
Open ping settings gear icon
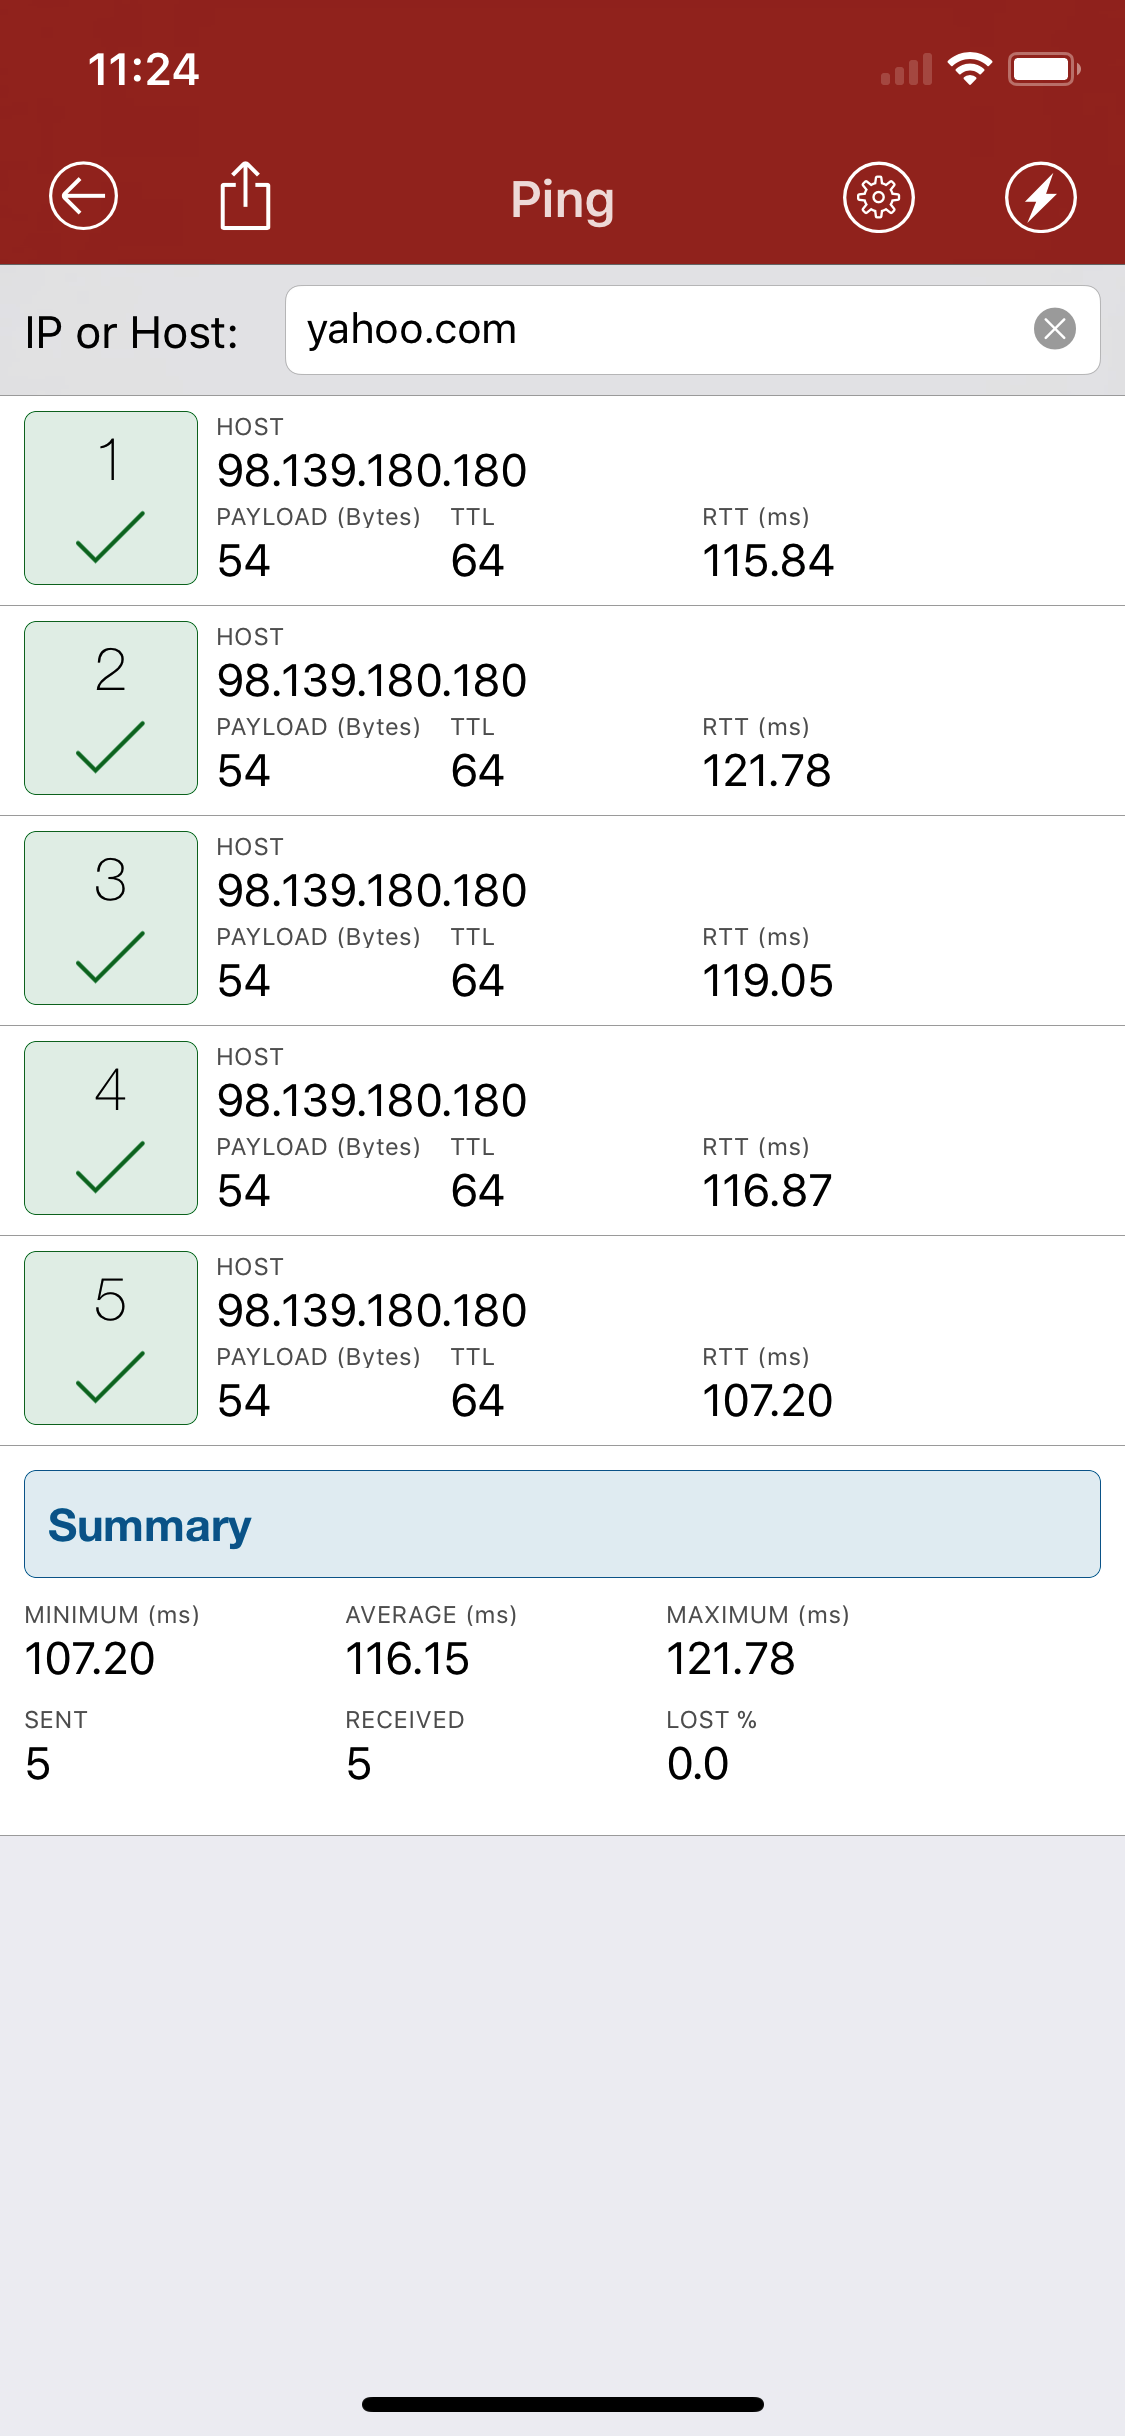tap(878, 197)
